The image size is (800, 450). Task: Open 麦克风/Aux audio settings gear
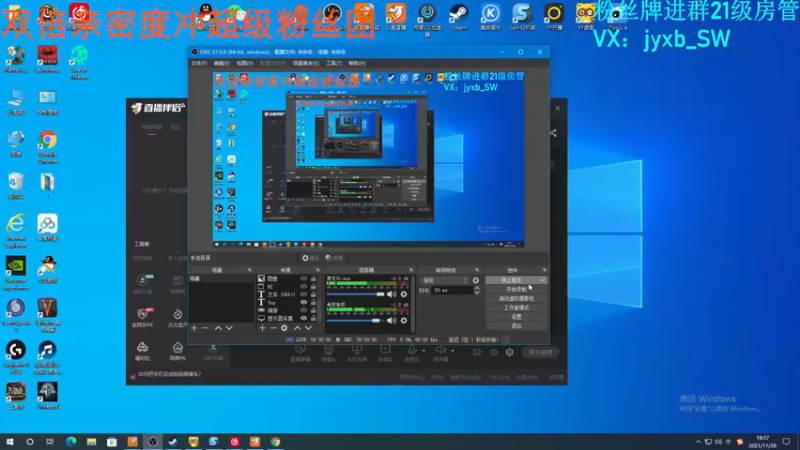404,294
